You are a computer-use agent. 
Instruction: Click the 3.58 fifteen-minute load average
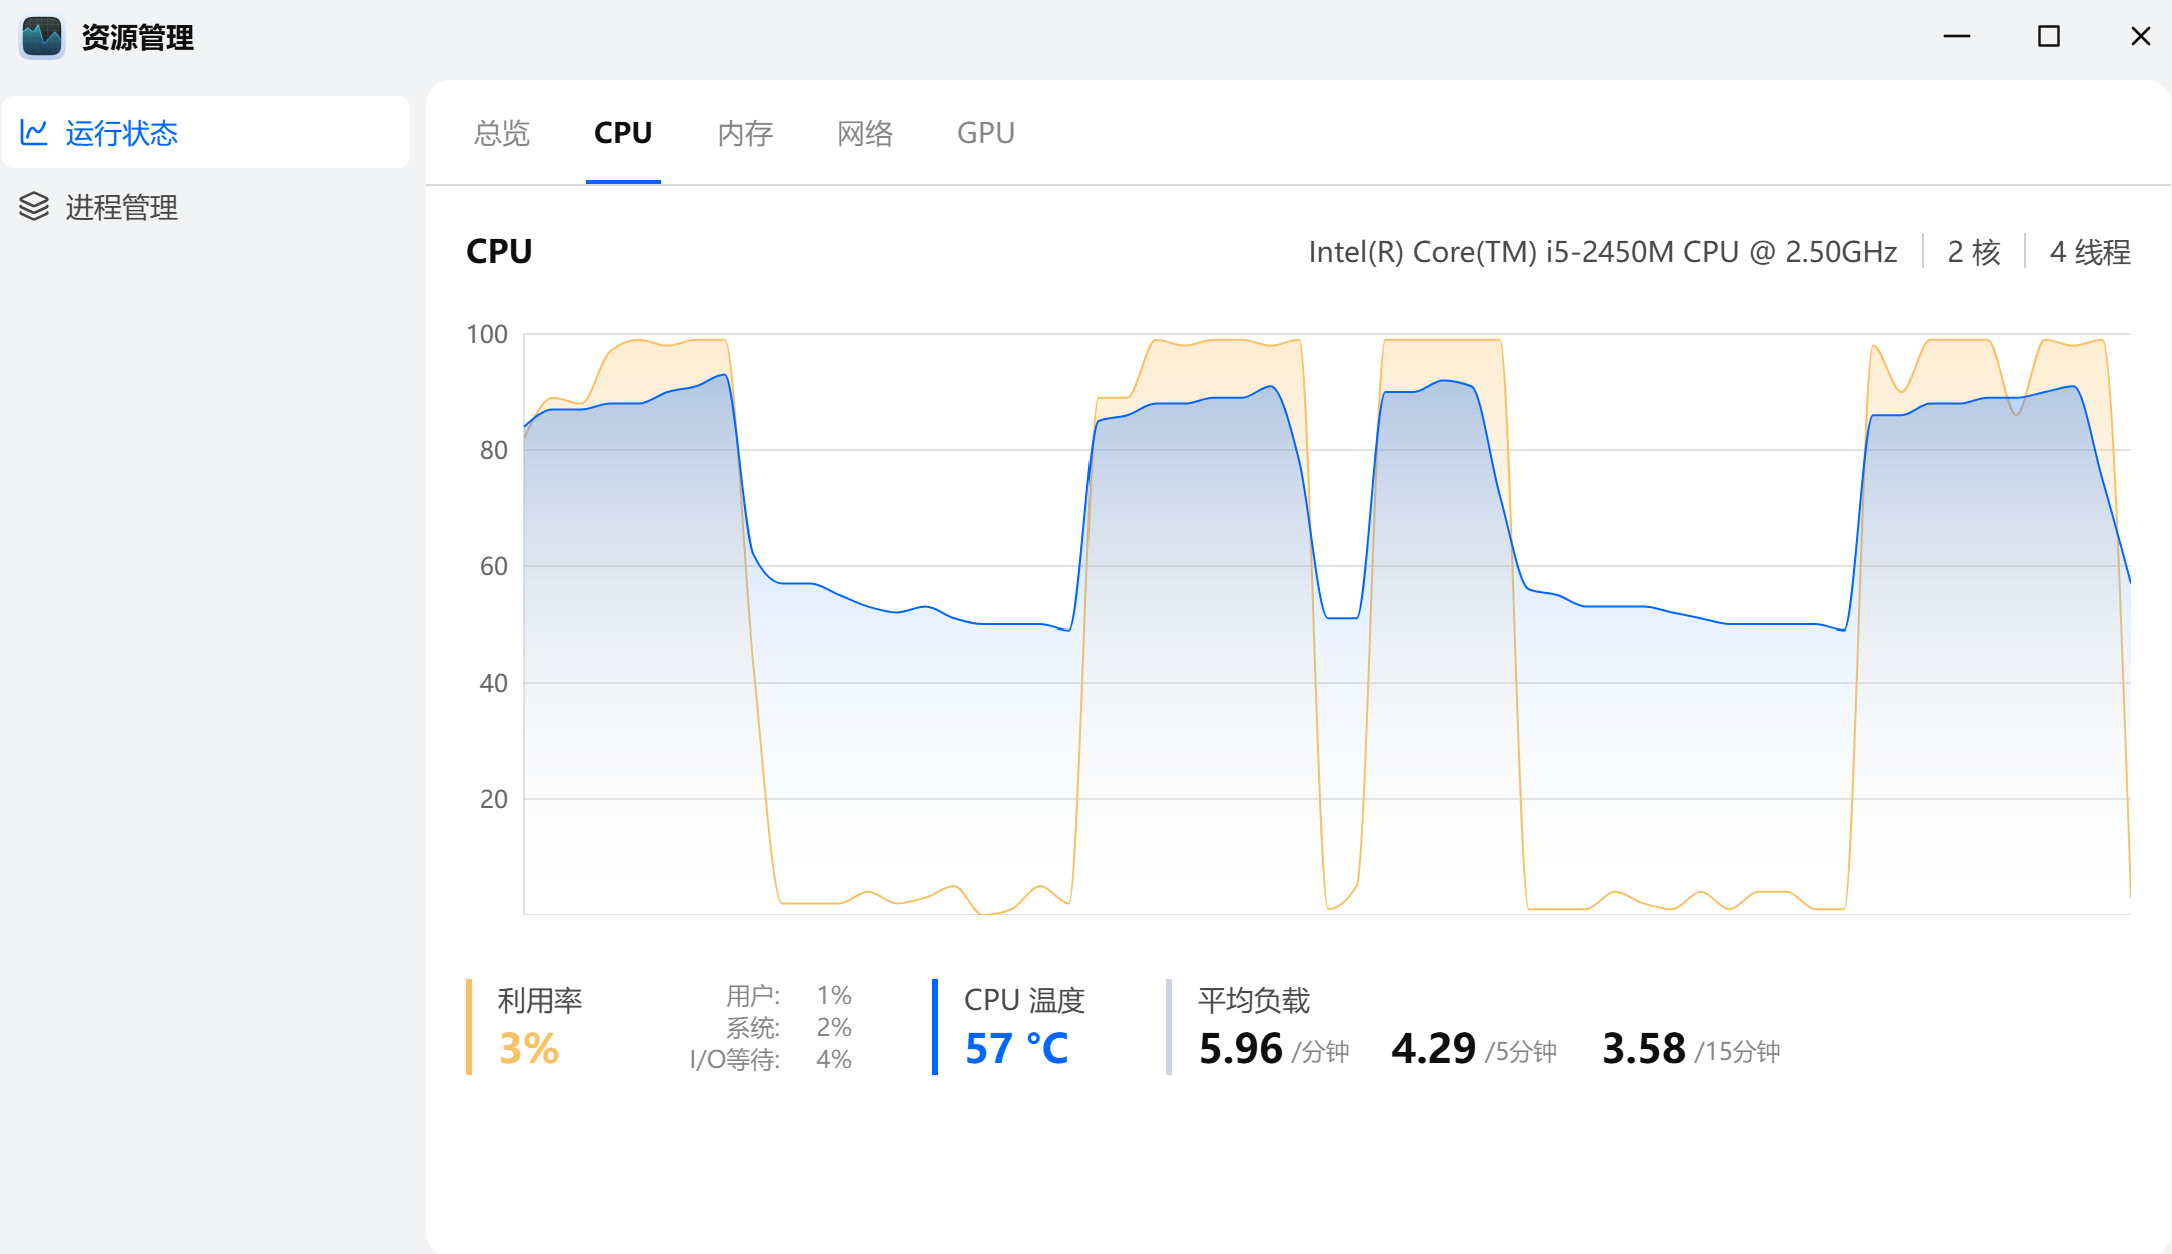(1643, 1048)
